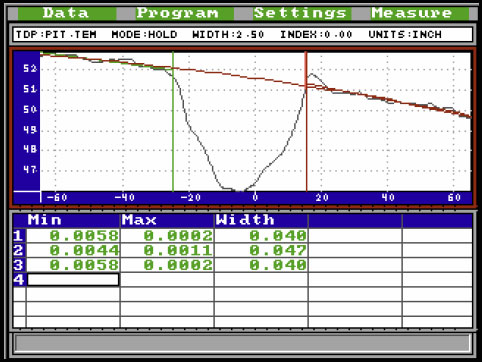Click the UNITS:INCH status field
Screen dimensions: 482x362
(405, 34)
